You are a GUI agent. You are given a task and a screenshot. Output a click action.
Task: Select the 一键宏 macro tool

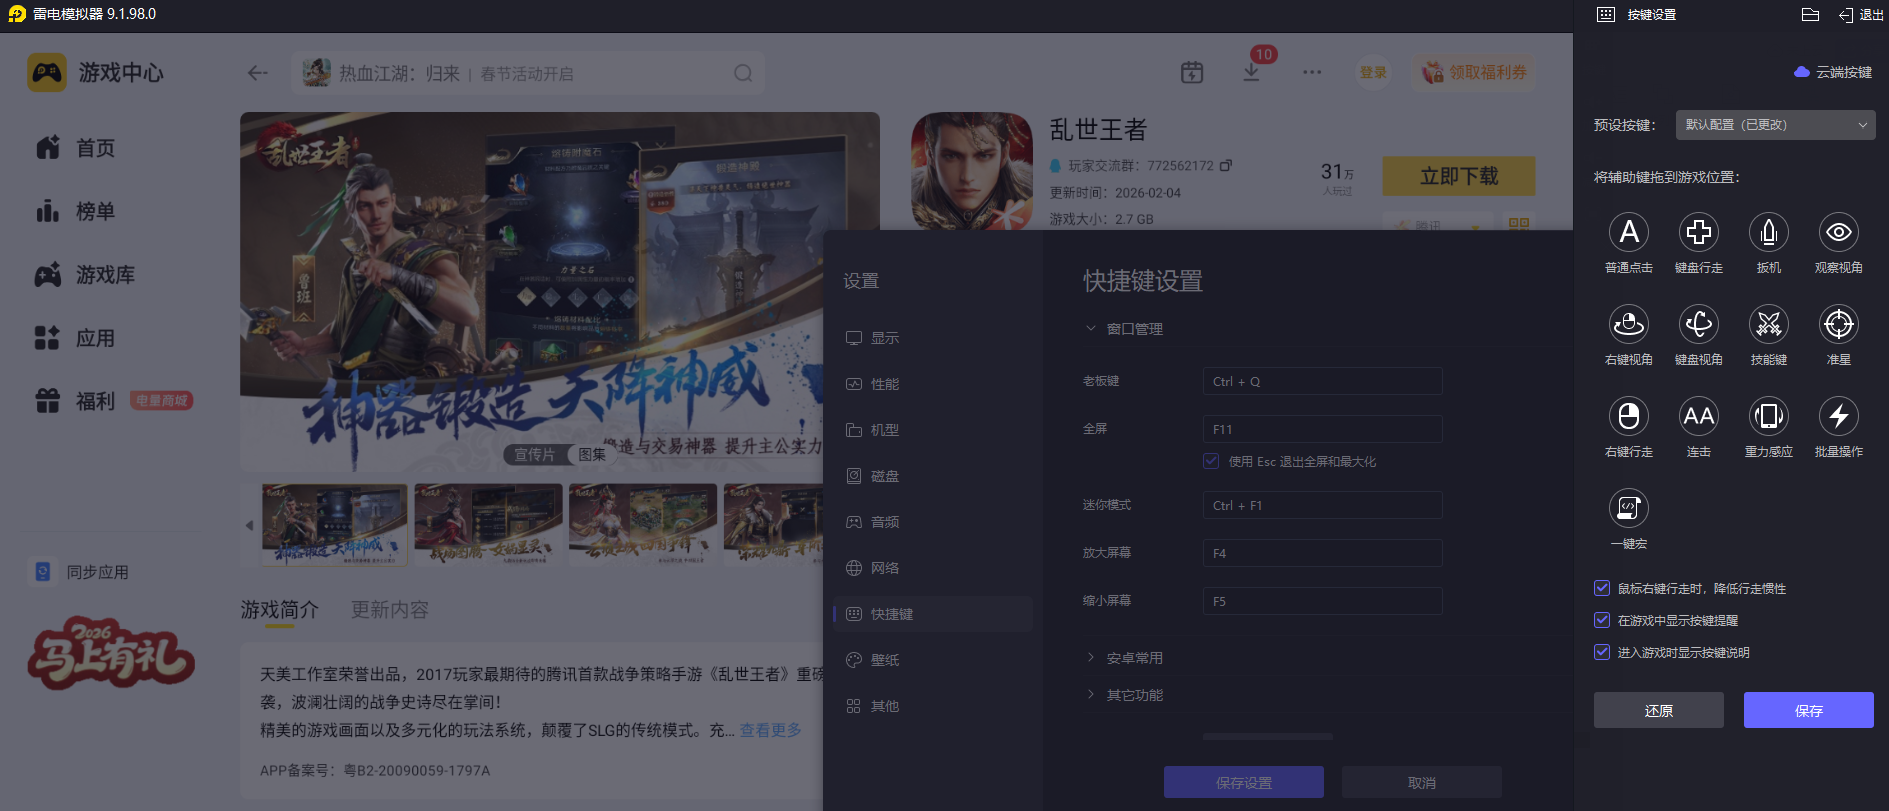[x=1628, y=508]
